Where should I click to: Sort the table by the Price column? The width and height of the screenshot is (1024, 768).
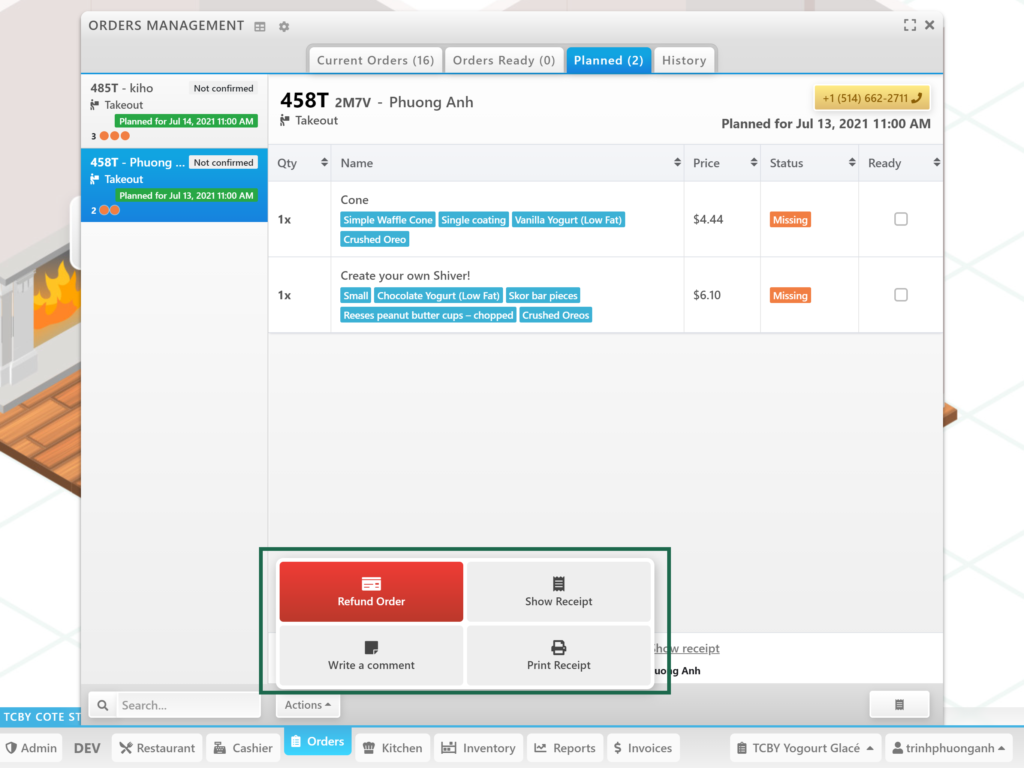click(x=720, y=163)
